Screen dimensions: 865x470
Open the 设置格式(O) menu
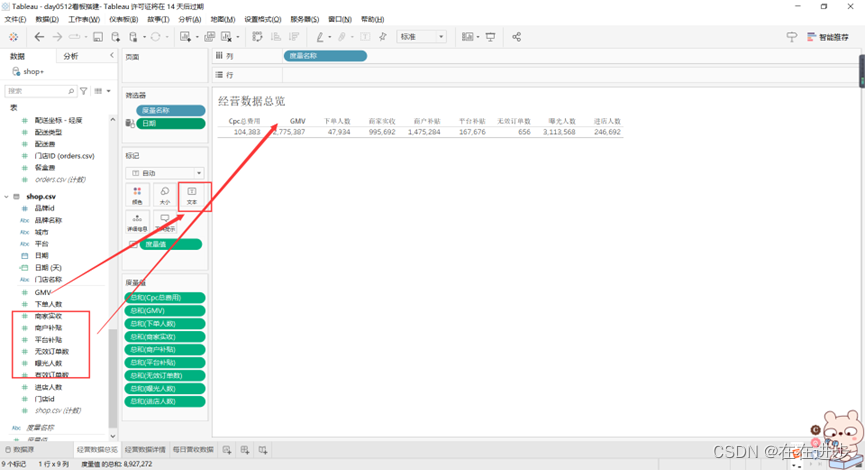pyautogui.click(x=263, y=19)
